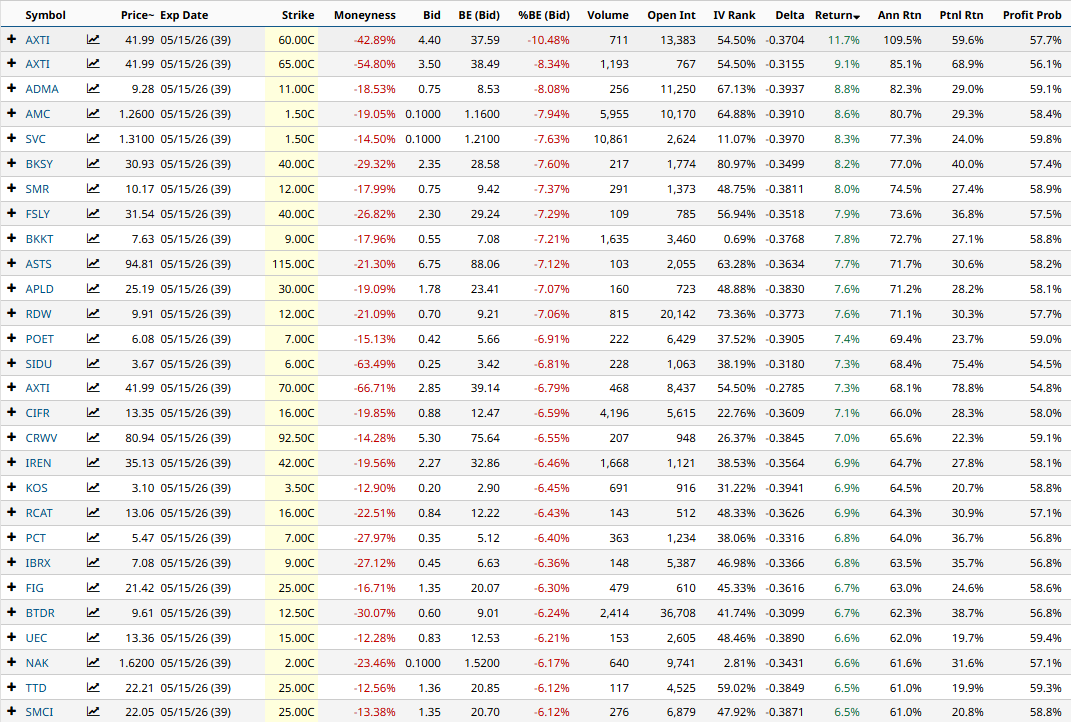The width and height of the screenshot is (1071, 722).
Task: Open the chart icon for ADMA
Action: click(x=93, y=89)
